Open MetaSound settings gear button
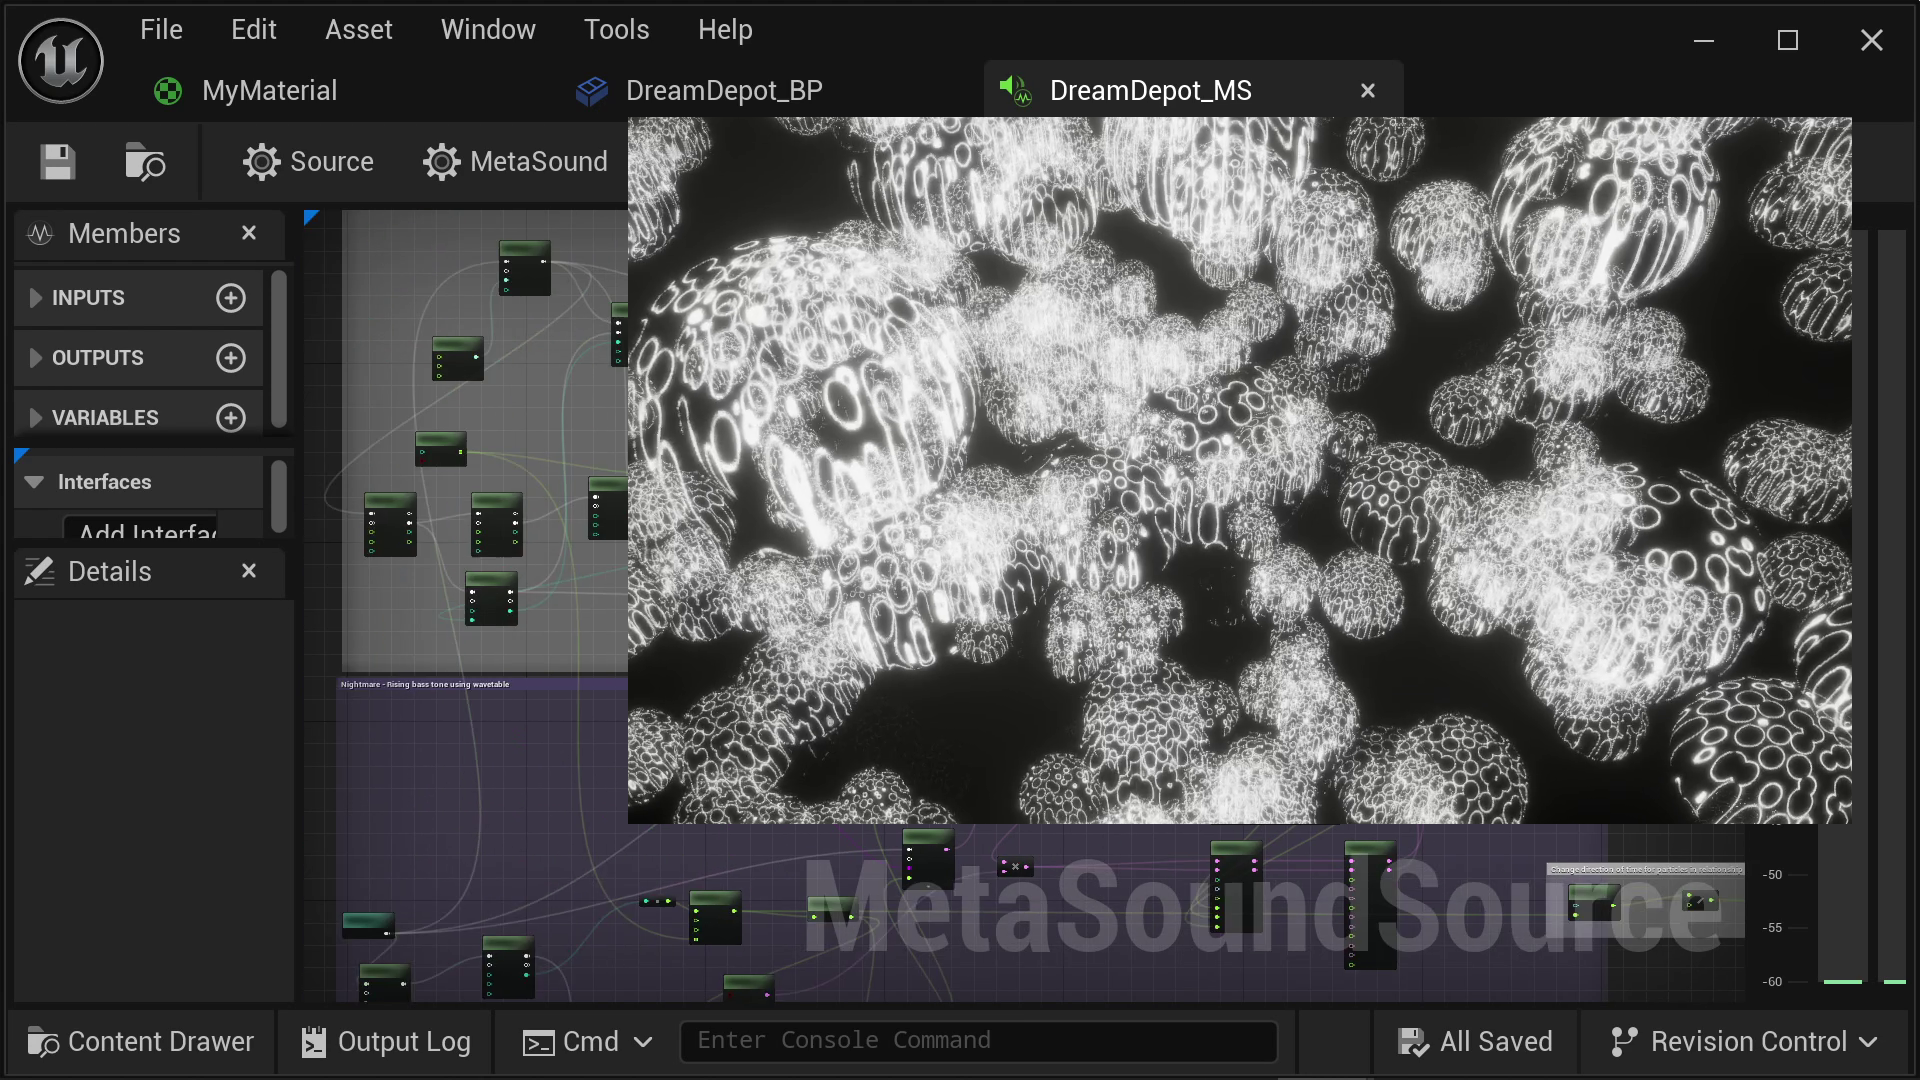 [515, 162]
